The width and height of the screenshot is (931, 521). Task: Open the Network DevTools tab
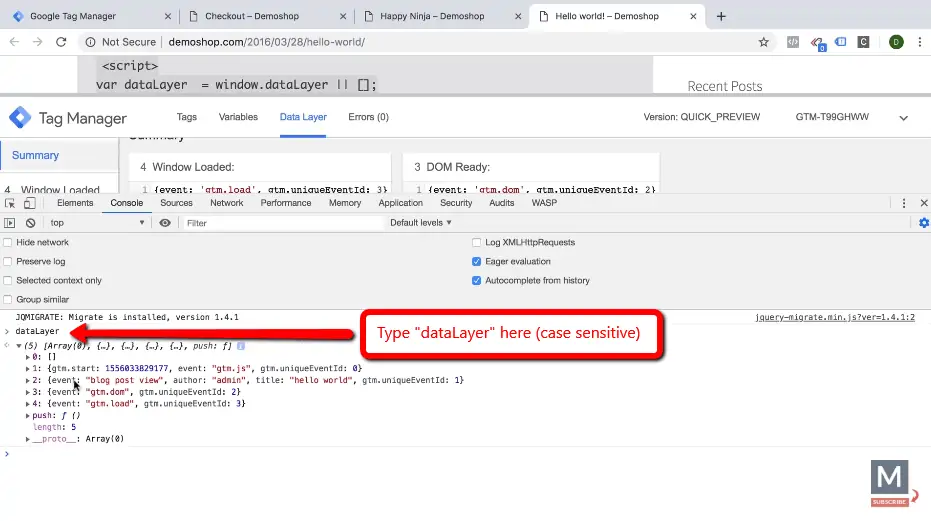[x=226, y=203]
